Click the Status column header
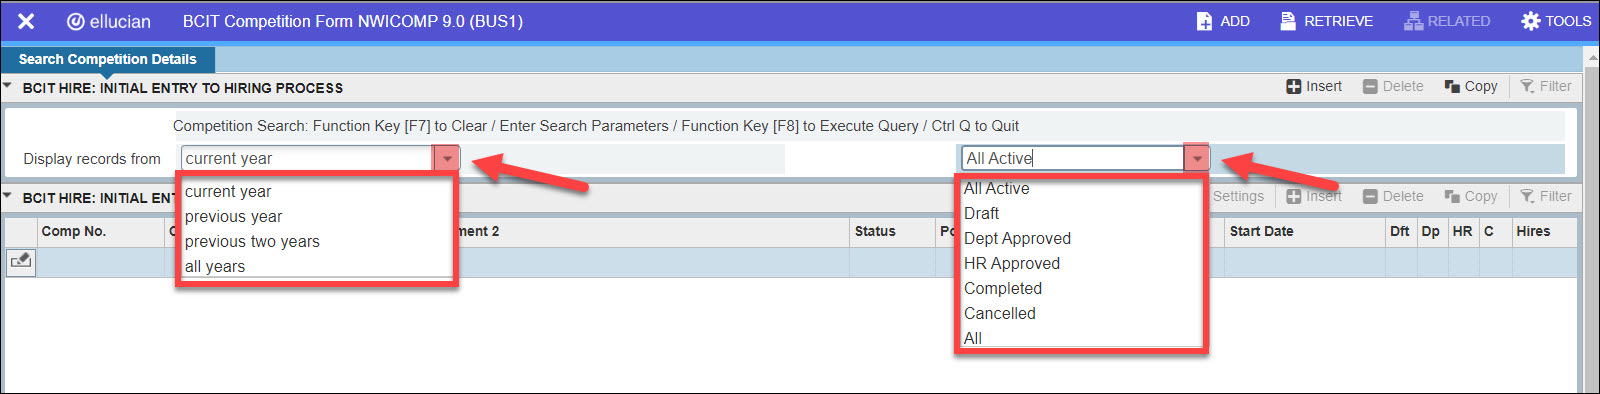 click(x=892, y=231)
